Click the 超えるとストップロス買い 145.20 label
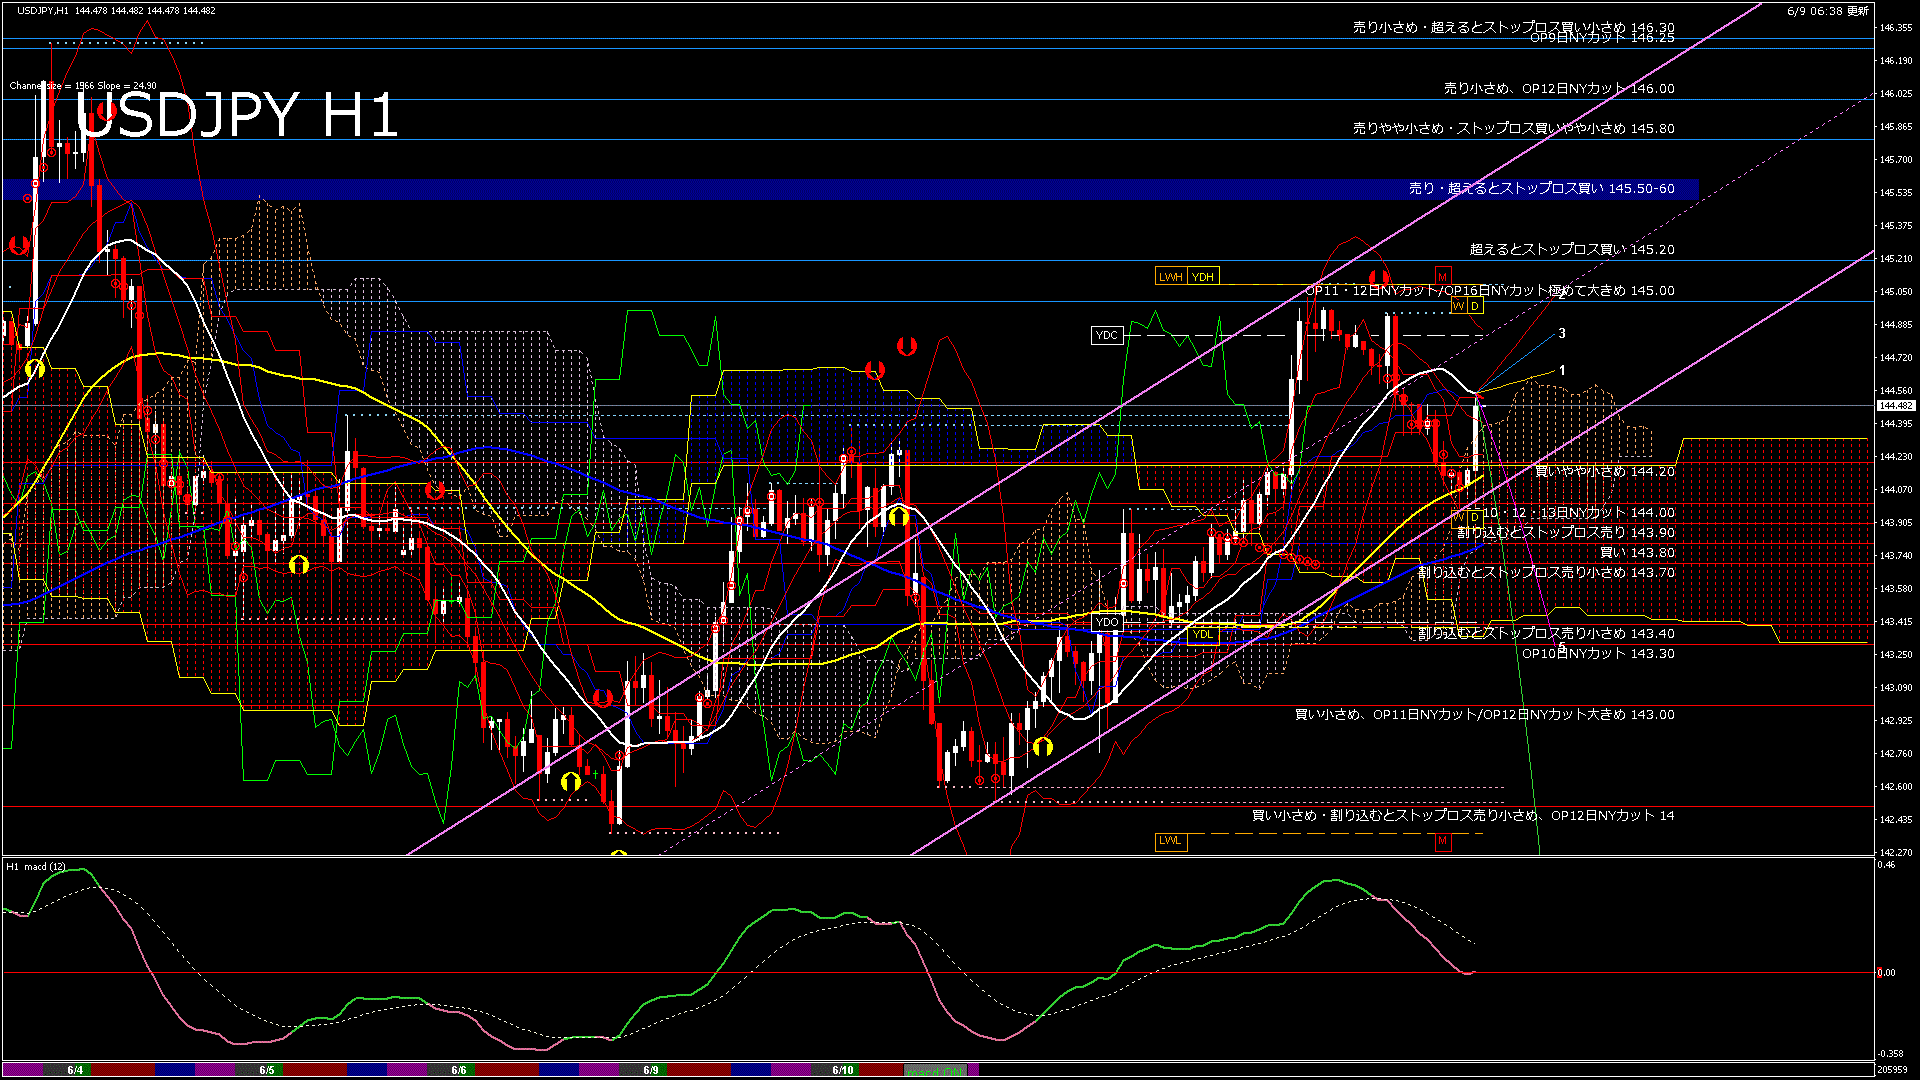The height and width of the screenshot is (1080, 1920). [x=1571, y=250]
